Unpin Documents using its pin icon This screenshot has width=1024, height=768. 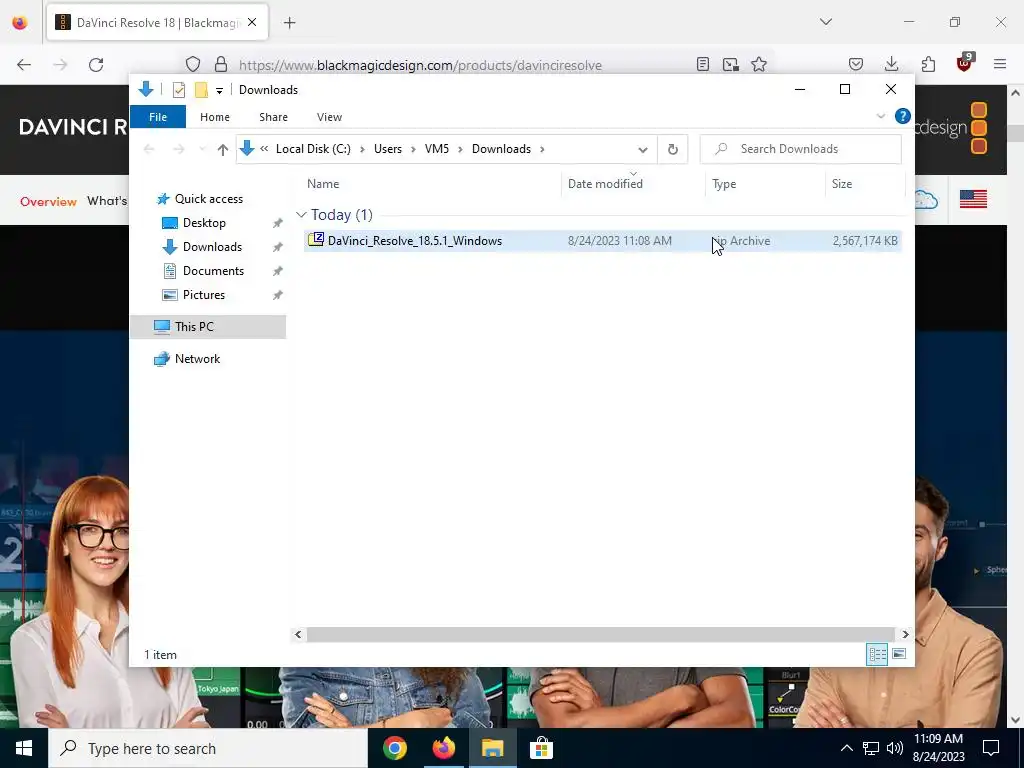278,271
